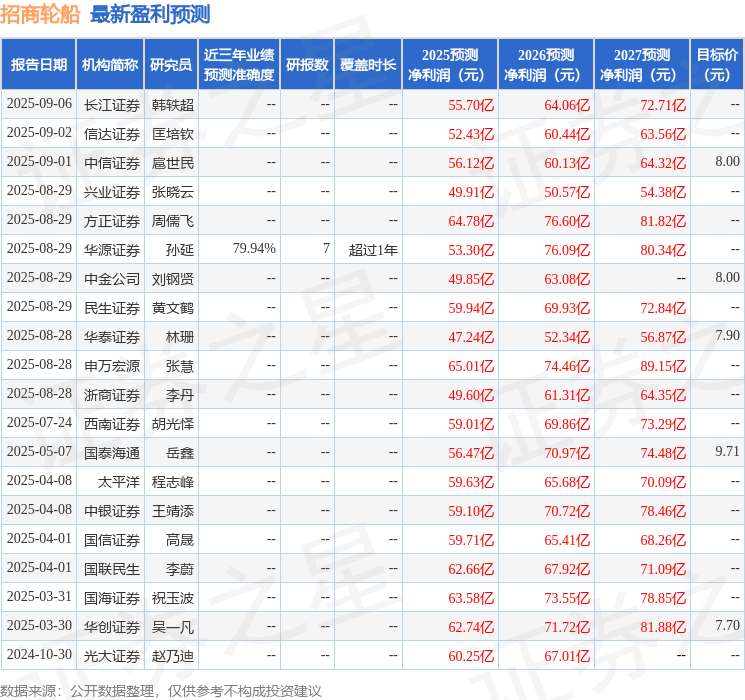This screenshot has width=745, height=700.
Task: Click the 55.70亿 profit value
Action: tap(471, 105)
